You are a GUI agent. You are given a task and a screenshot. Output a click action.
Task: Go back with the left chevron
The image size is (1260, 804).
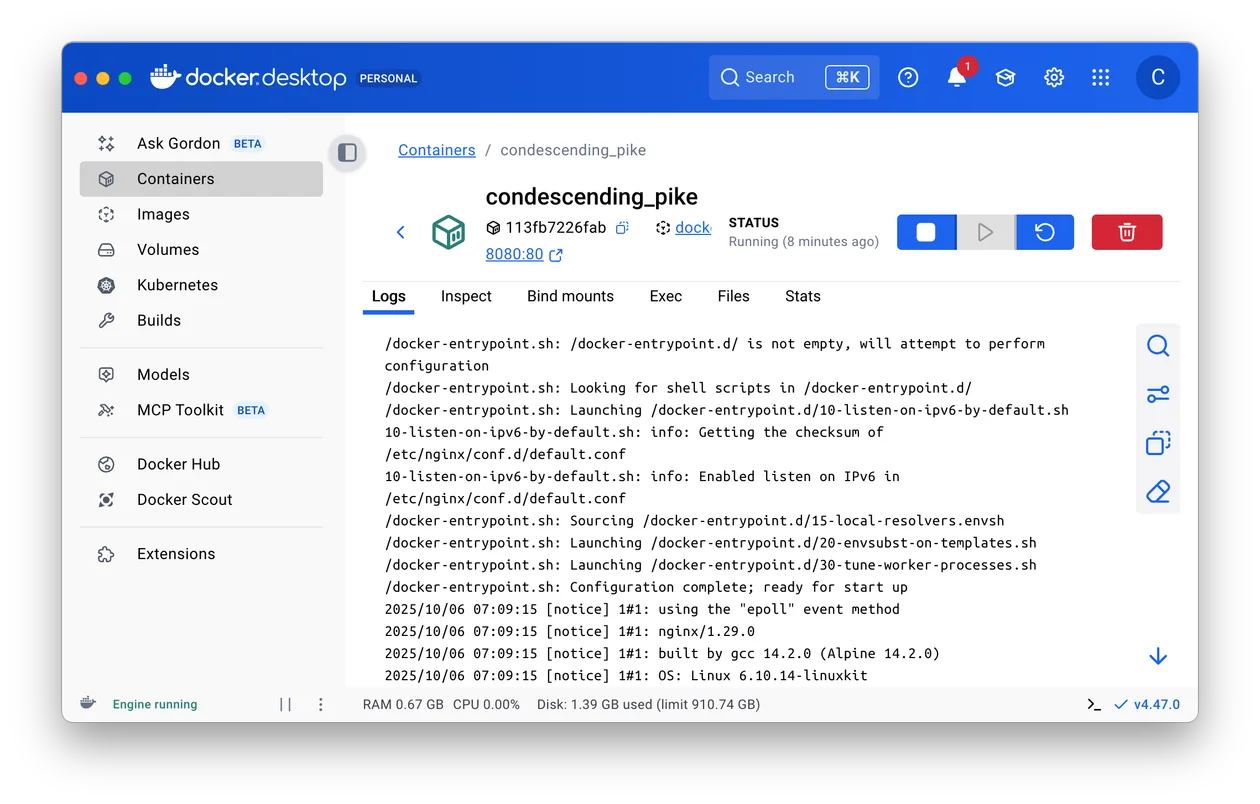click(x=400, y=232)
